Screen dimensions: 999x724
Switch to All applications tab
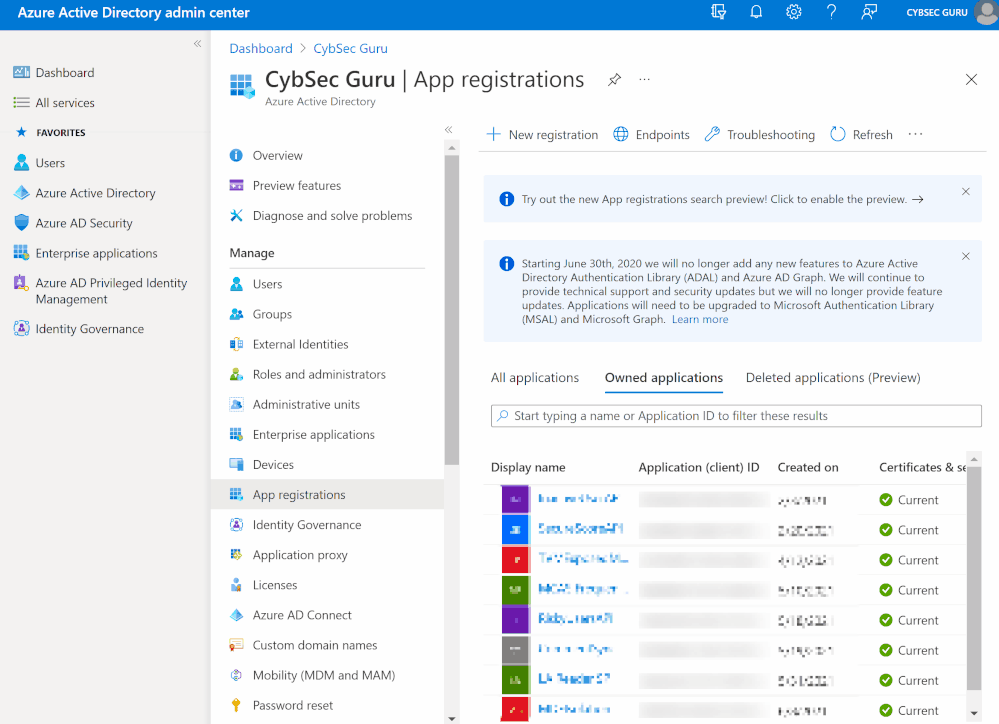[x=535, y=378]
